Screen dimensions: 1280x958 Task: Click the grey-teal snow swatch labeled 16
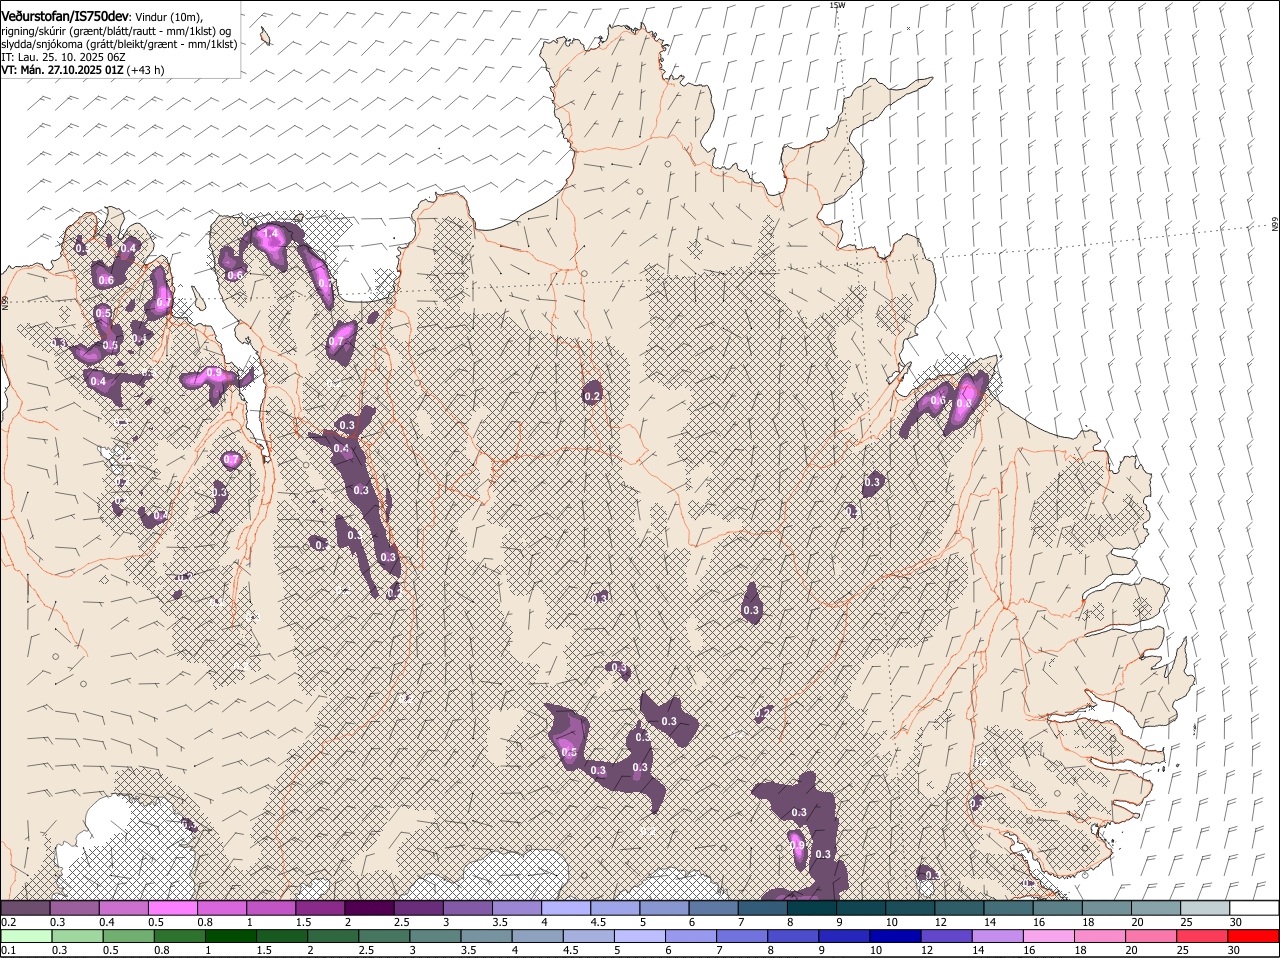coord(1056,908)
